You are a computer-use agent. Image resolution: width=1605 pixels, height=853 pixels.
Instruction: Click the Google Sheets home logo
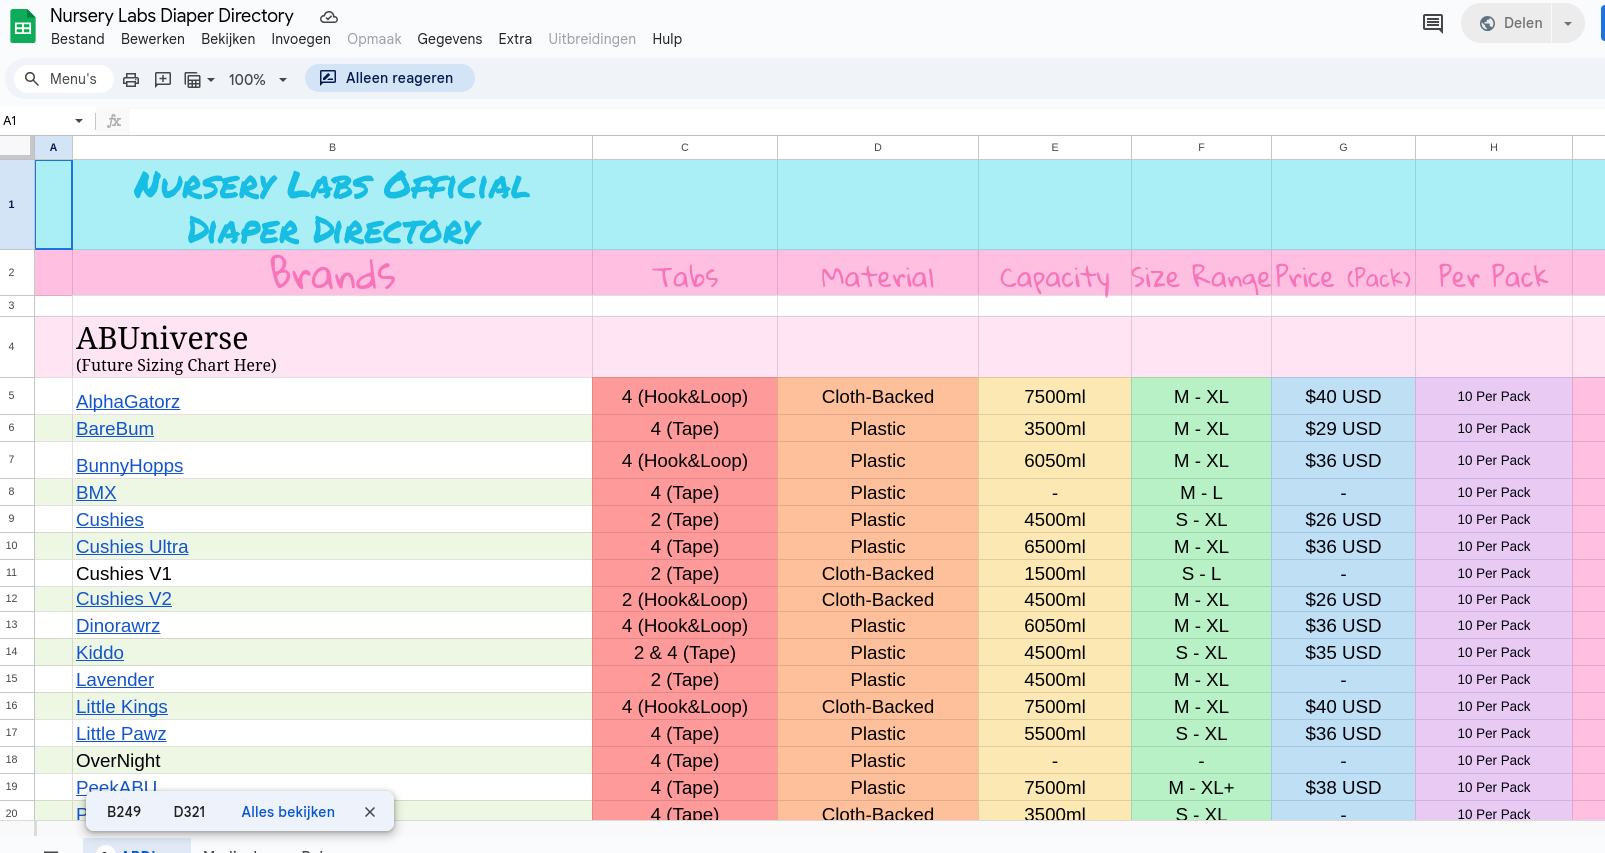(x=22, y=26)
